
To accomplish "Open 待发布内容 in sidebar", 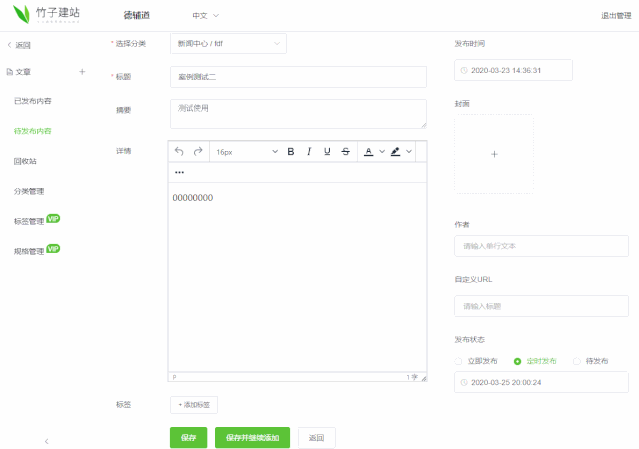I will point(33,131).
